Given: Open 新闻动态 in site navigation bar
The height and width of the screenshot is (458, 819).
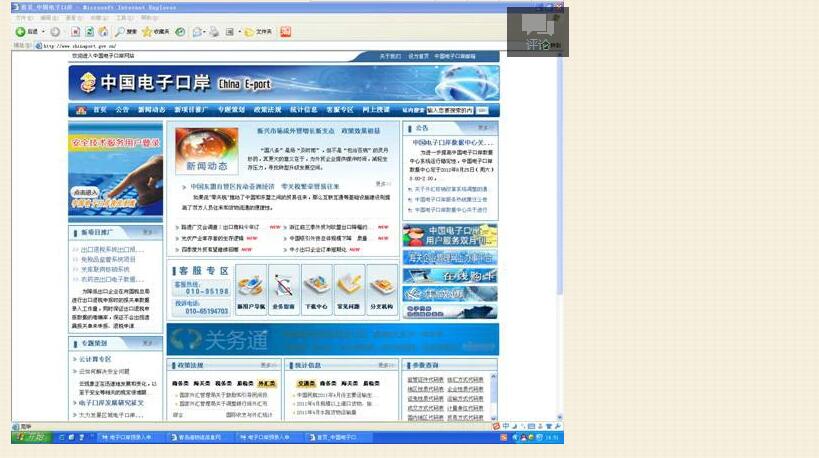Looking at the screenshot, I should (151, 110).
